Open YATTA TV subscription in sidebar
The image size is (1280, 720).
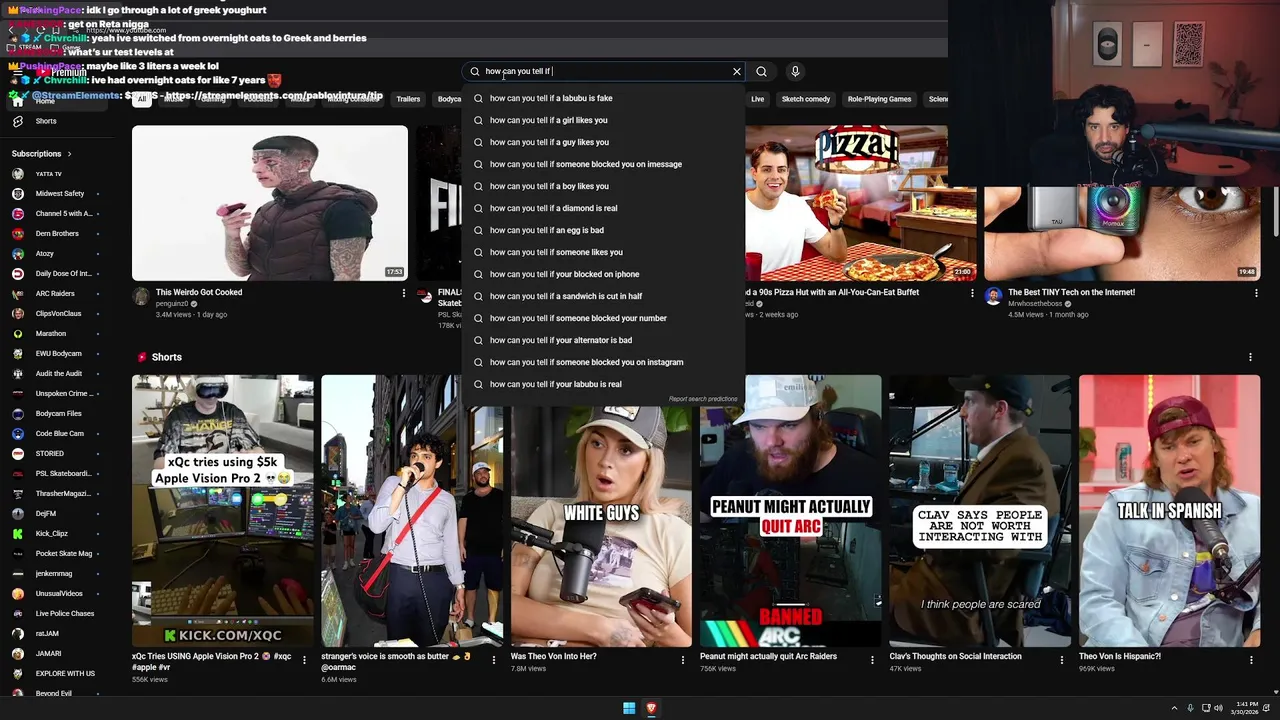[56, 174]
